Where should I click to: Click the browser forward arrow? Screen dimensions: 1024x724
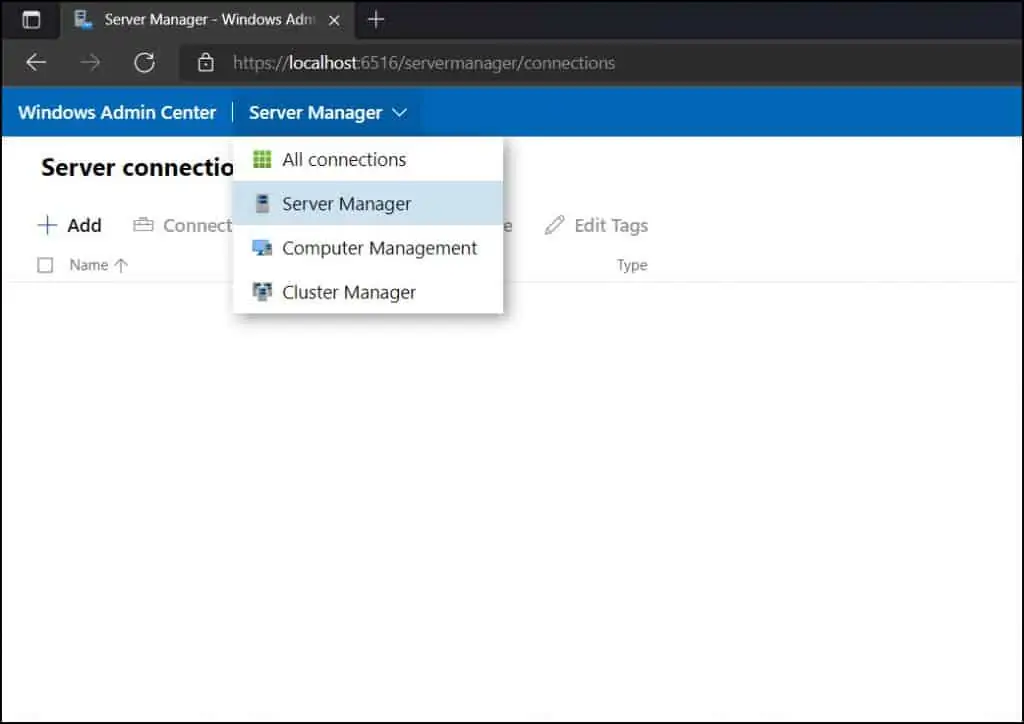click(x=90, y=63)
